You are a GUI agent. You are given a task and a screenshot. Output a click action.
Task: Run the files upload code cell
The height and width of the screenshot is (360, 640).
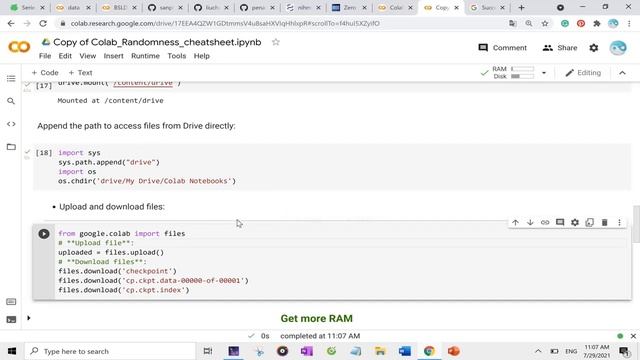tap(44, 234)
